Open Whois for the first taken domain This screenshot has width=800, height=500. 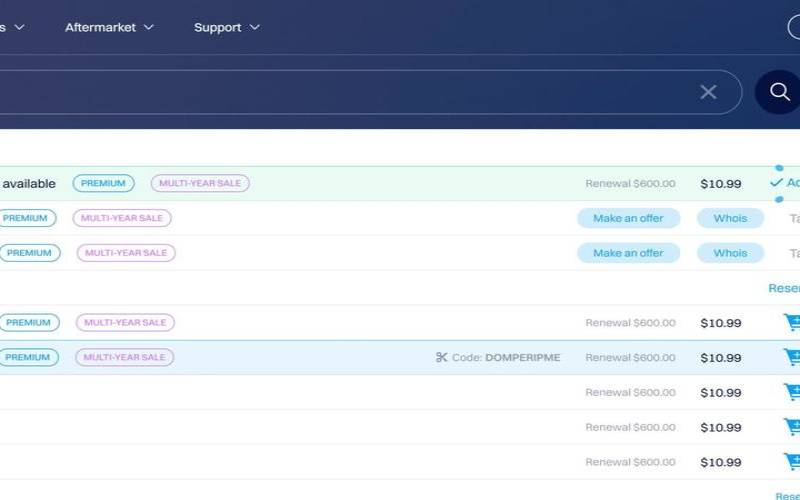[730, 218]
